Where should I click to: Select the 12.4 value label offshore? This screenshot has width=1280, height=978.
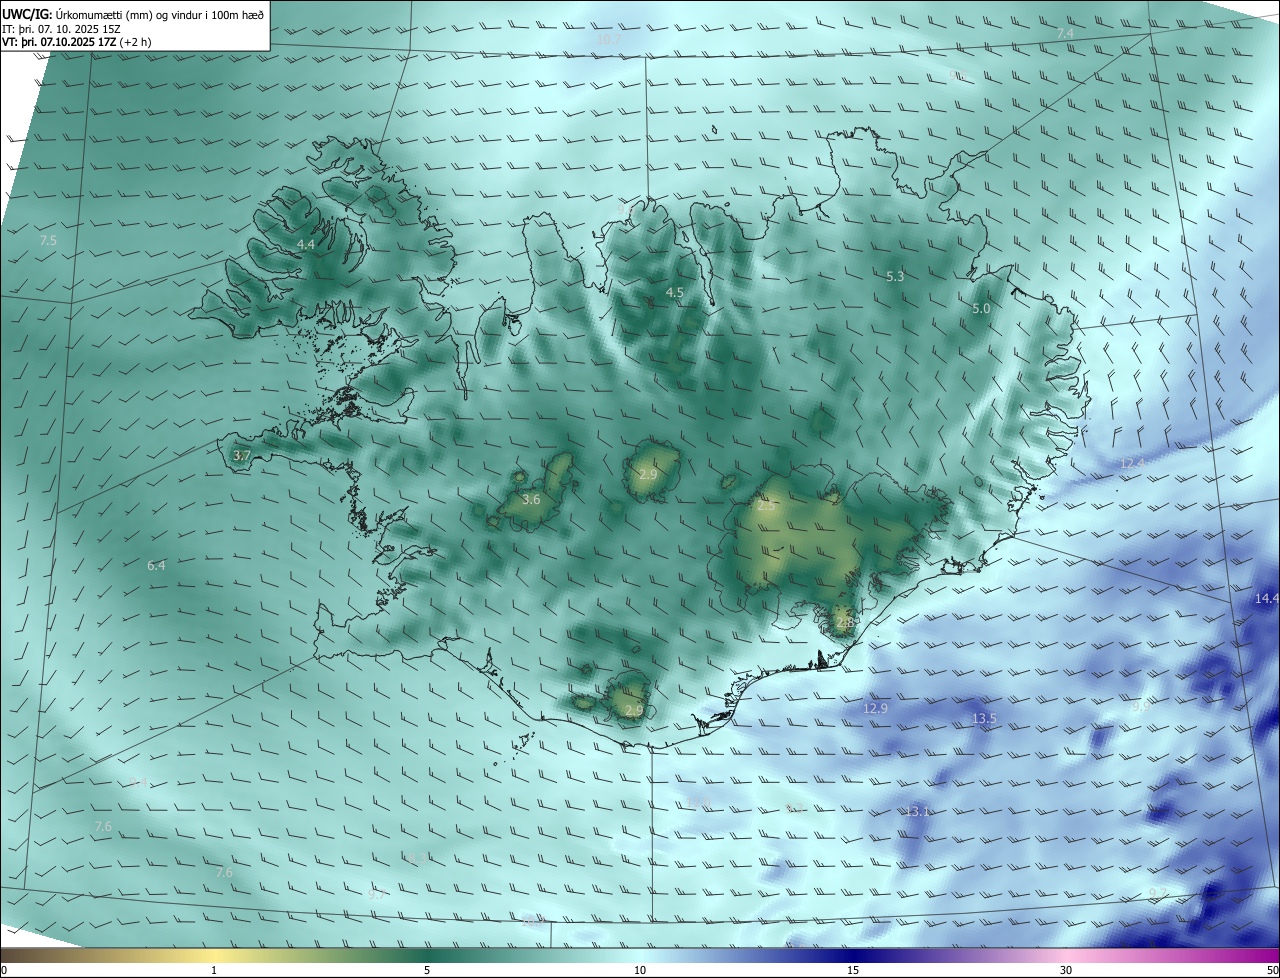1132,464
